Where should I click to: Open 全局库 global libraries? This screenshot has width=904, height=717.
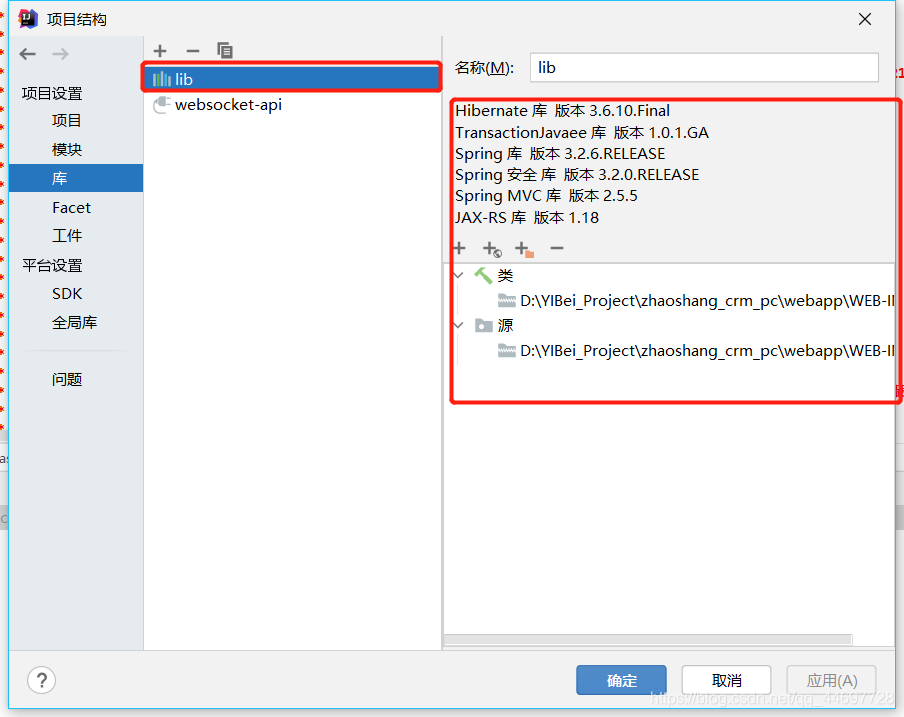74,323
